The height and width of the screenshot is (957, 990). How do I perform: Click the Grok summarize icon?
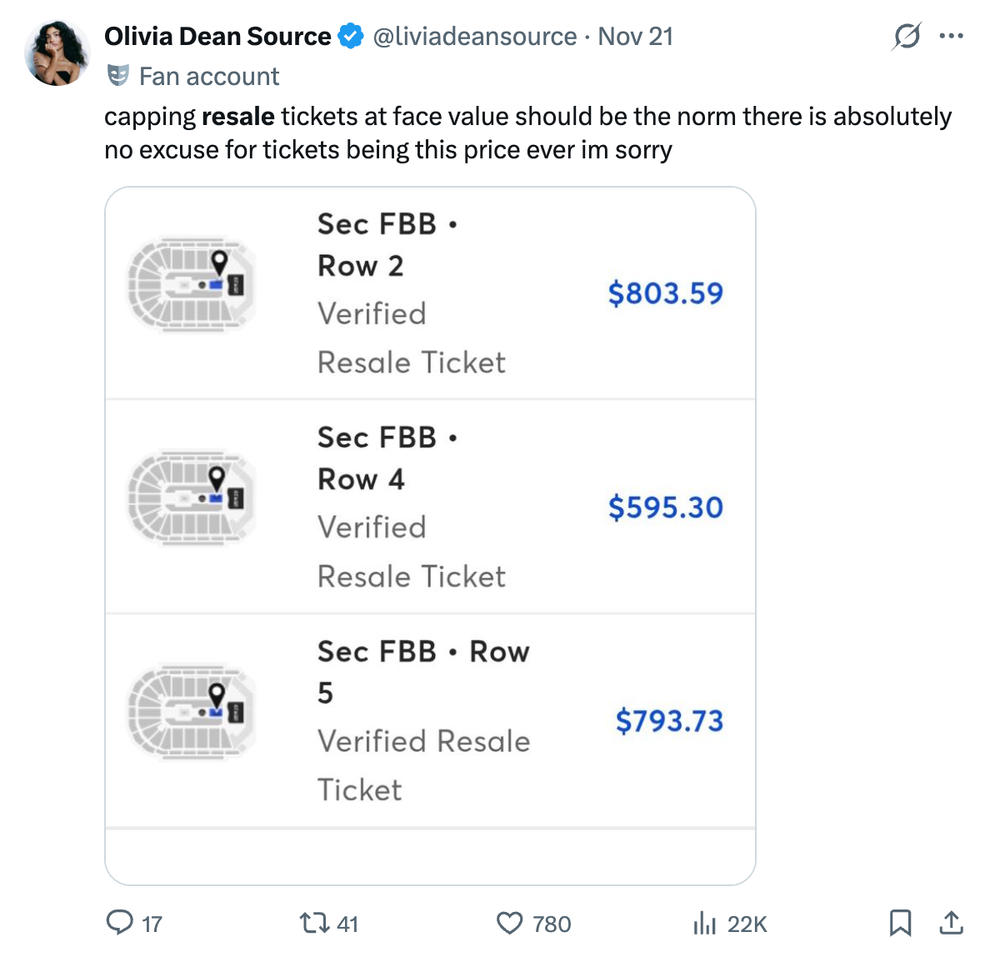pyautogui.click(x=905, y=35)
